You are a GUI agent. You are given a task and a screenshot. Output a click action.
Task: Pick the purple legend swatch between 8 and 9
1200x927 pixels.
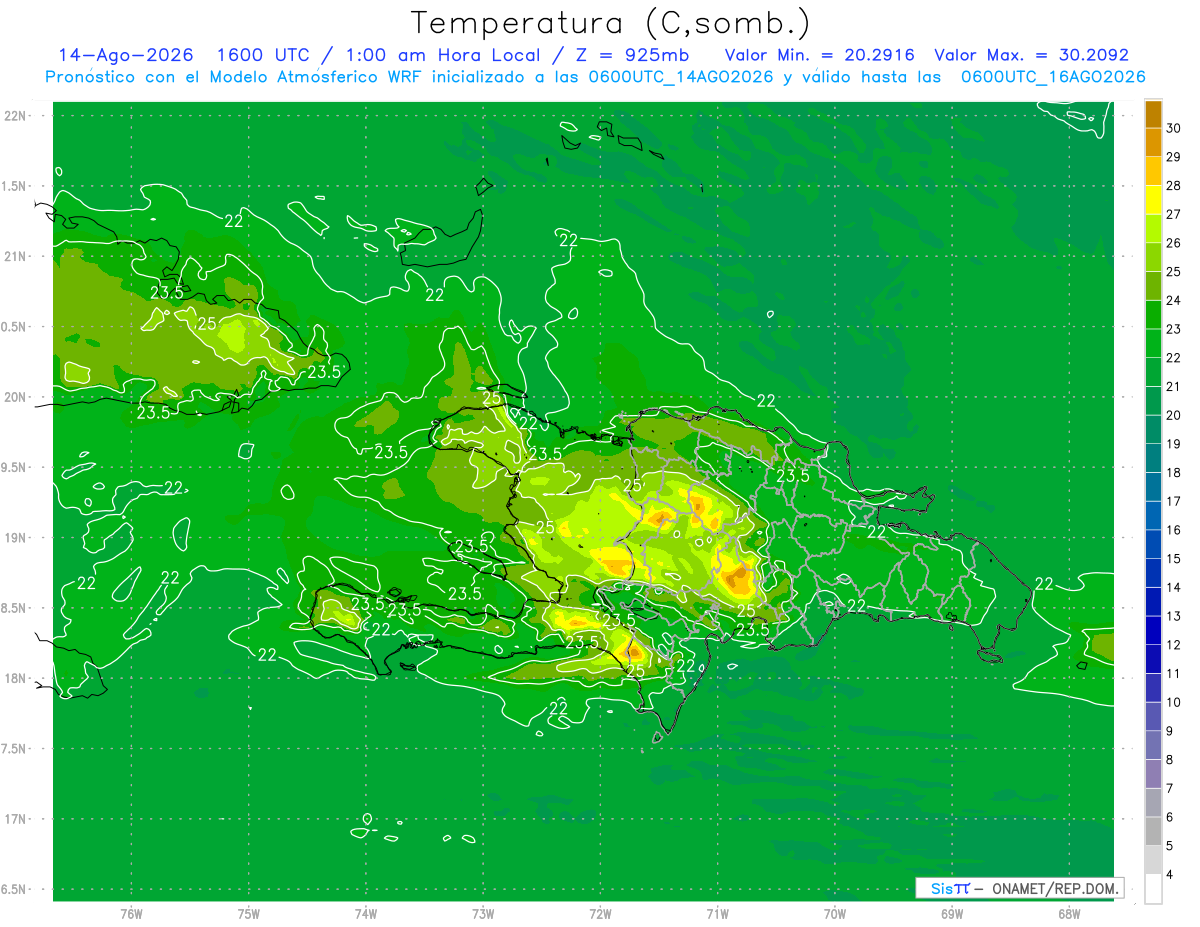click(x=1153, y=745)
